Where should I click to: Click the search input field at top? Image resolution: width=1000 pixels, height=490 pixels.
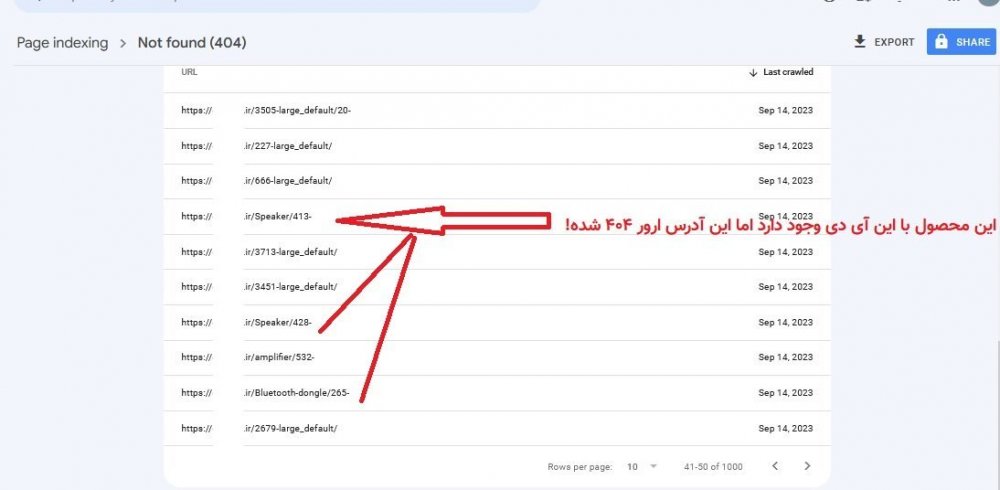[270, 3]
